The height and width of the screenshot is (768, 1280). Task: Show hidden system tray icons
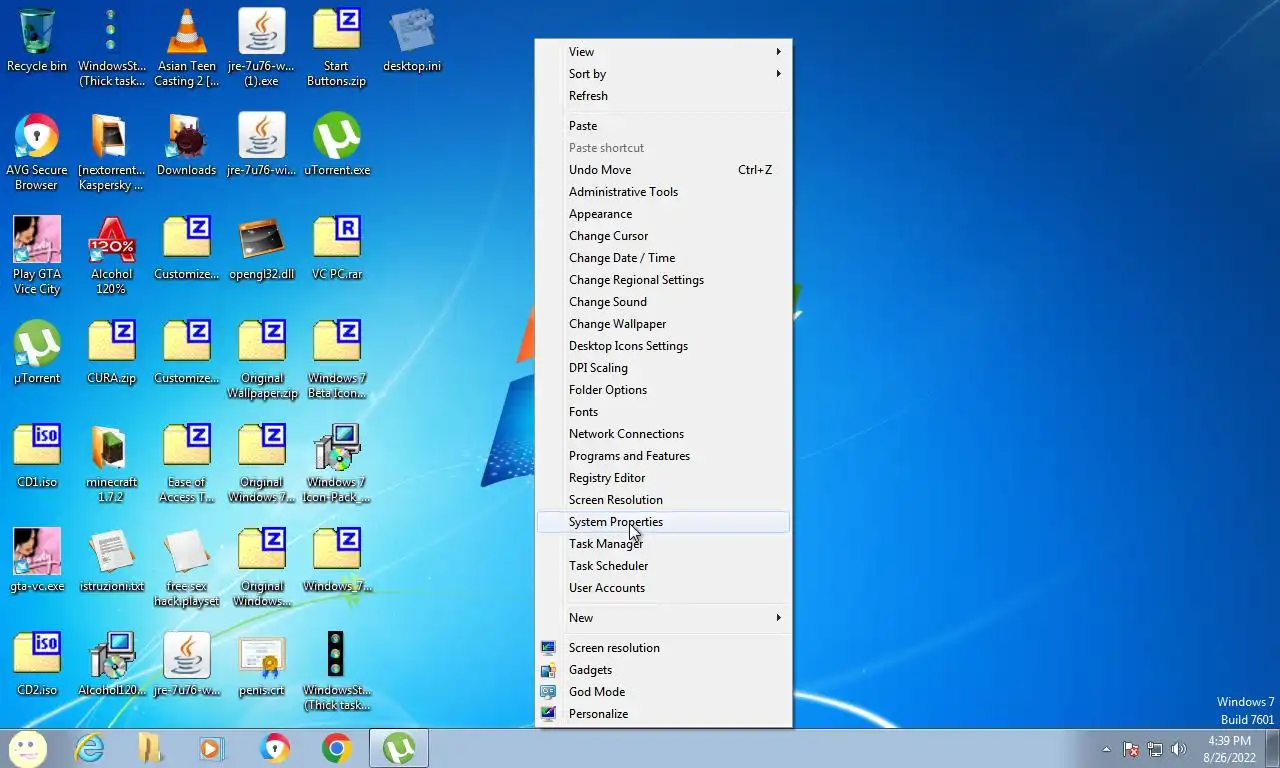pos(1106,749)
